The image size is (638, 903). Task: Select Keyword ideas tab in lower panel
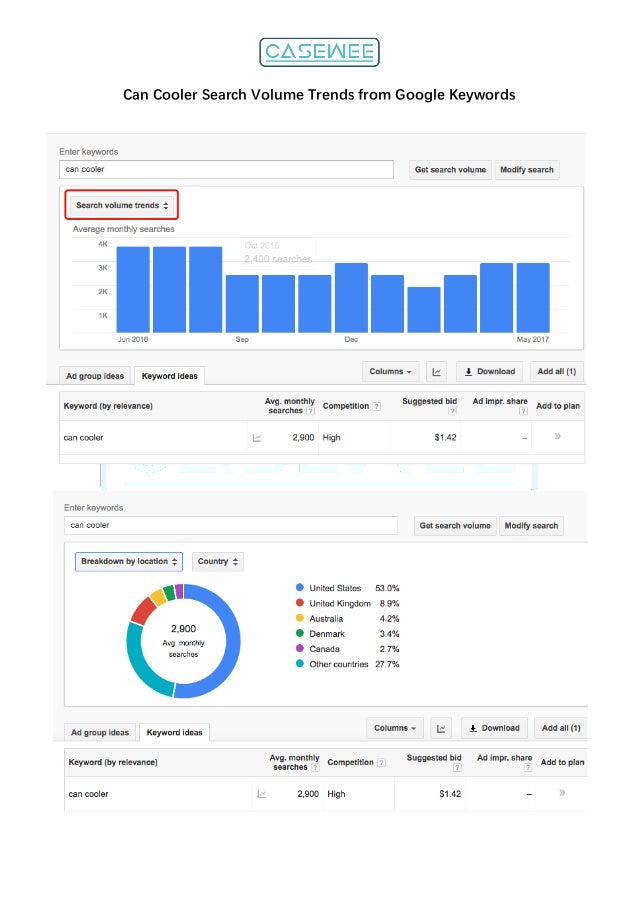(x=174, y=733)
